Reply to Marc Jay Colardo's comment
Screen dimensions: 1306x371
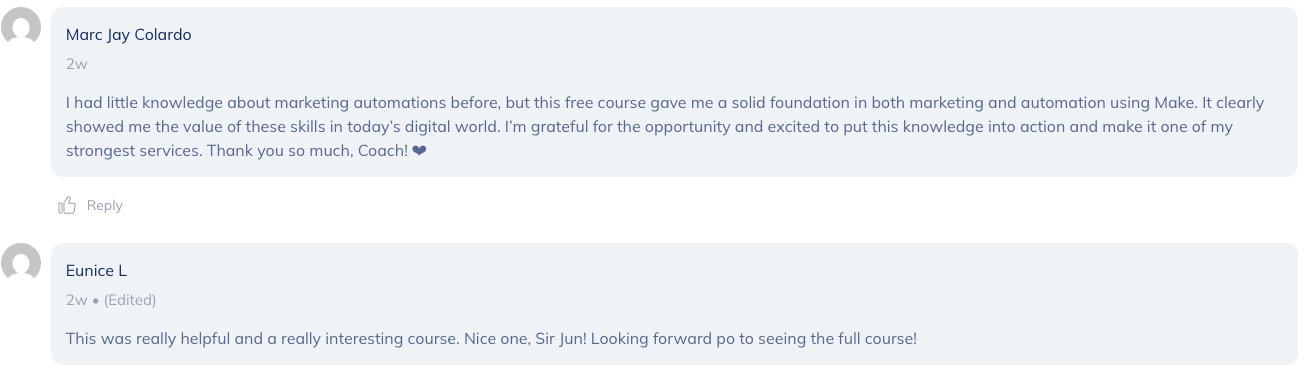pos(104,205)
